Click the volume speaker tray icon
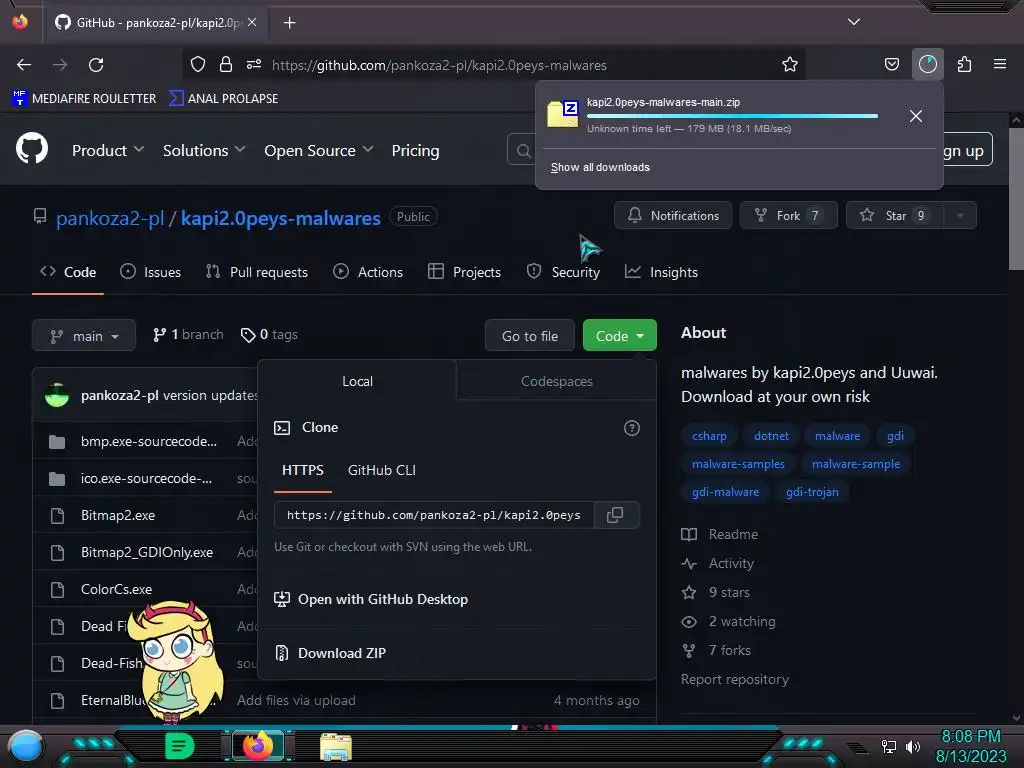The height and width of the screenshot is (768, 1024). [913, 746]
